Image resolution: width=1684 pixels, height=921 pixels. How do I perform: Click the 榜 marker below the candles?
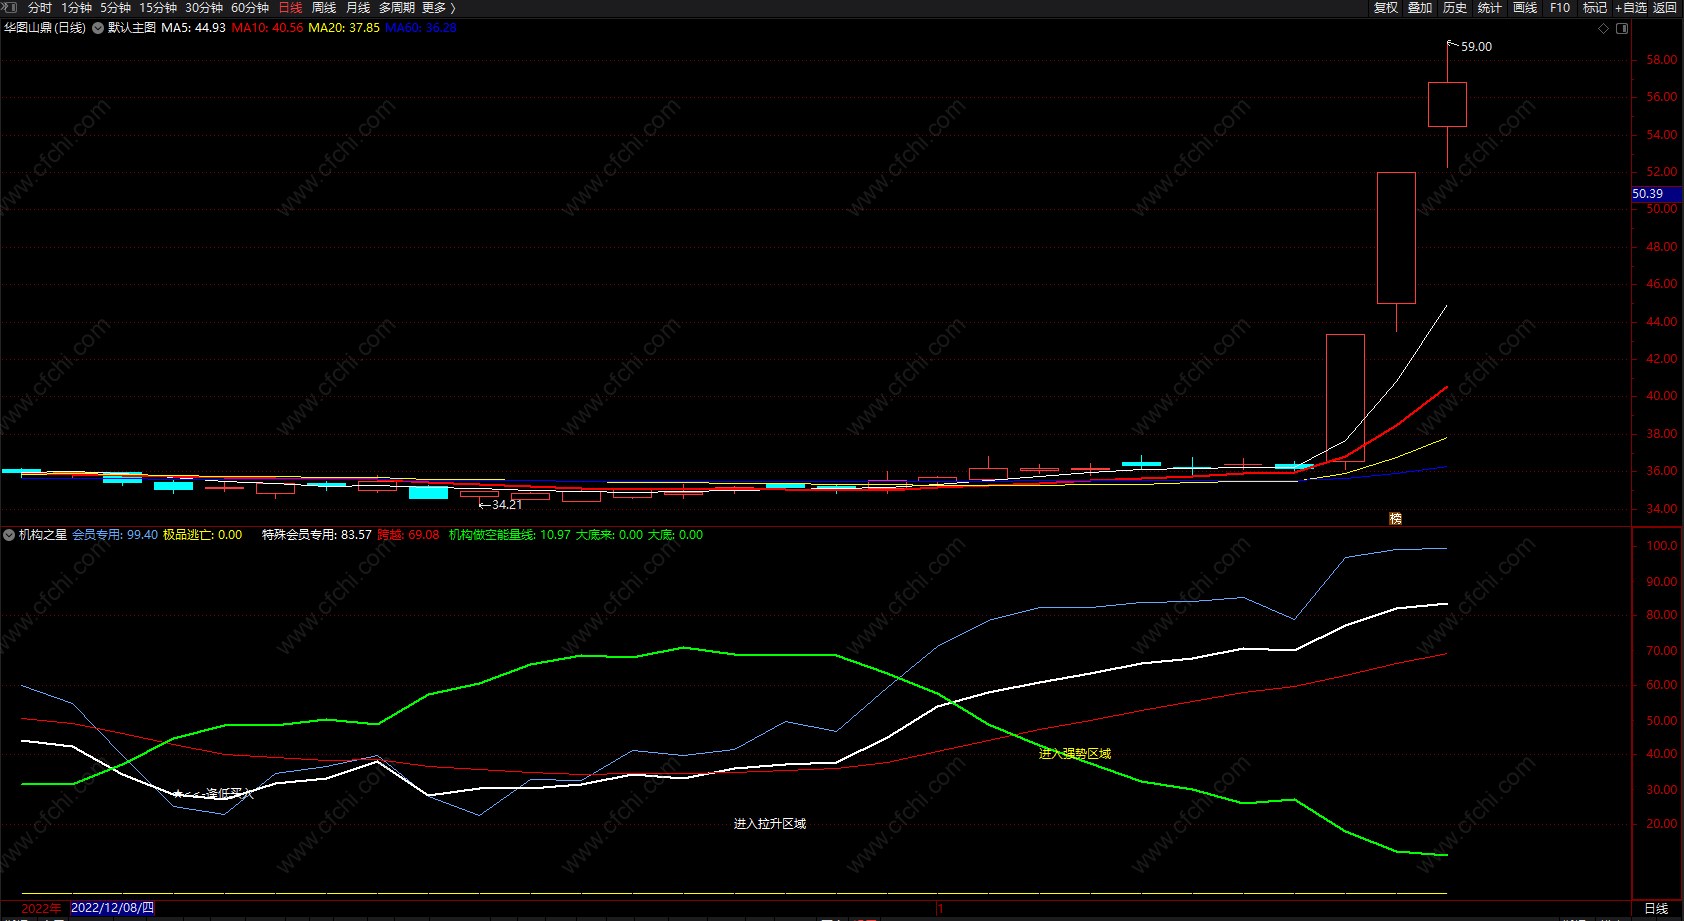tap(1395, 518)
